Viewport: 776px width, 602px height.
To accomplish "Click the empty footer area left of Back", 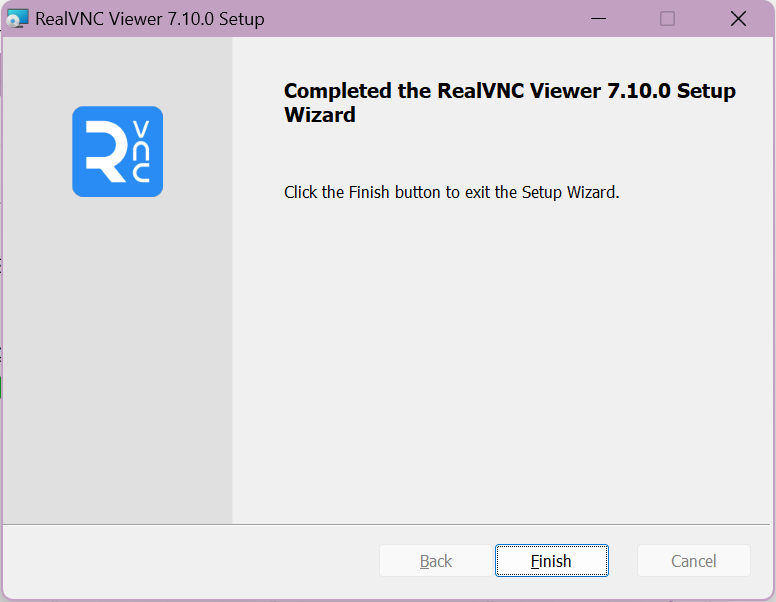I will coord(190,561).
